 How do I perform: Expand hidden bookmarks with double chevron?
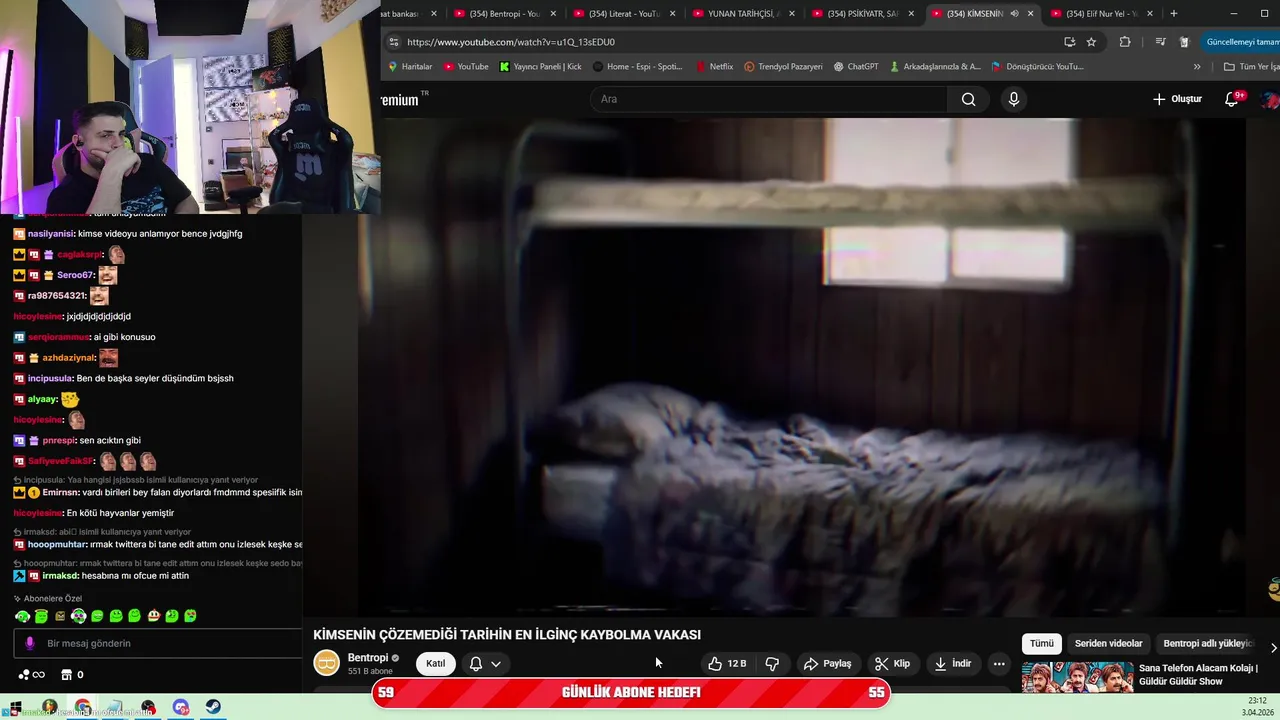pos(1197,67)
